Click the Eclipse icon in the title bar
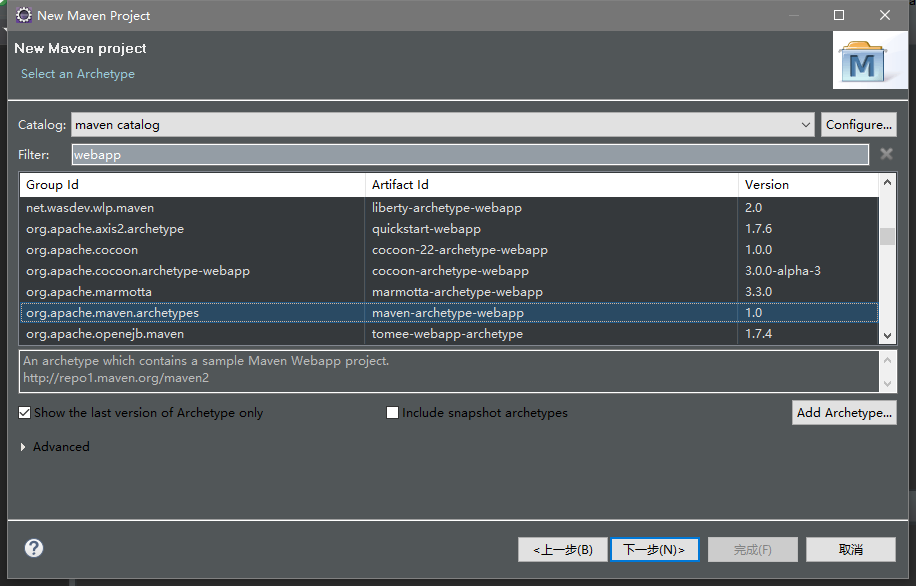The height and width of the screenshot is (586, 916). [x=23, y=15]
